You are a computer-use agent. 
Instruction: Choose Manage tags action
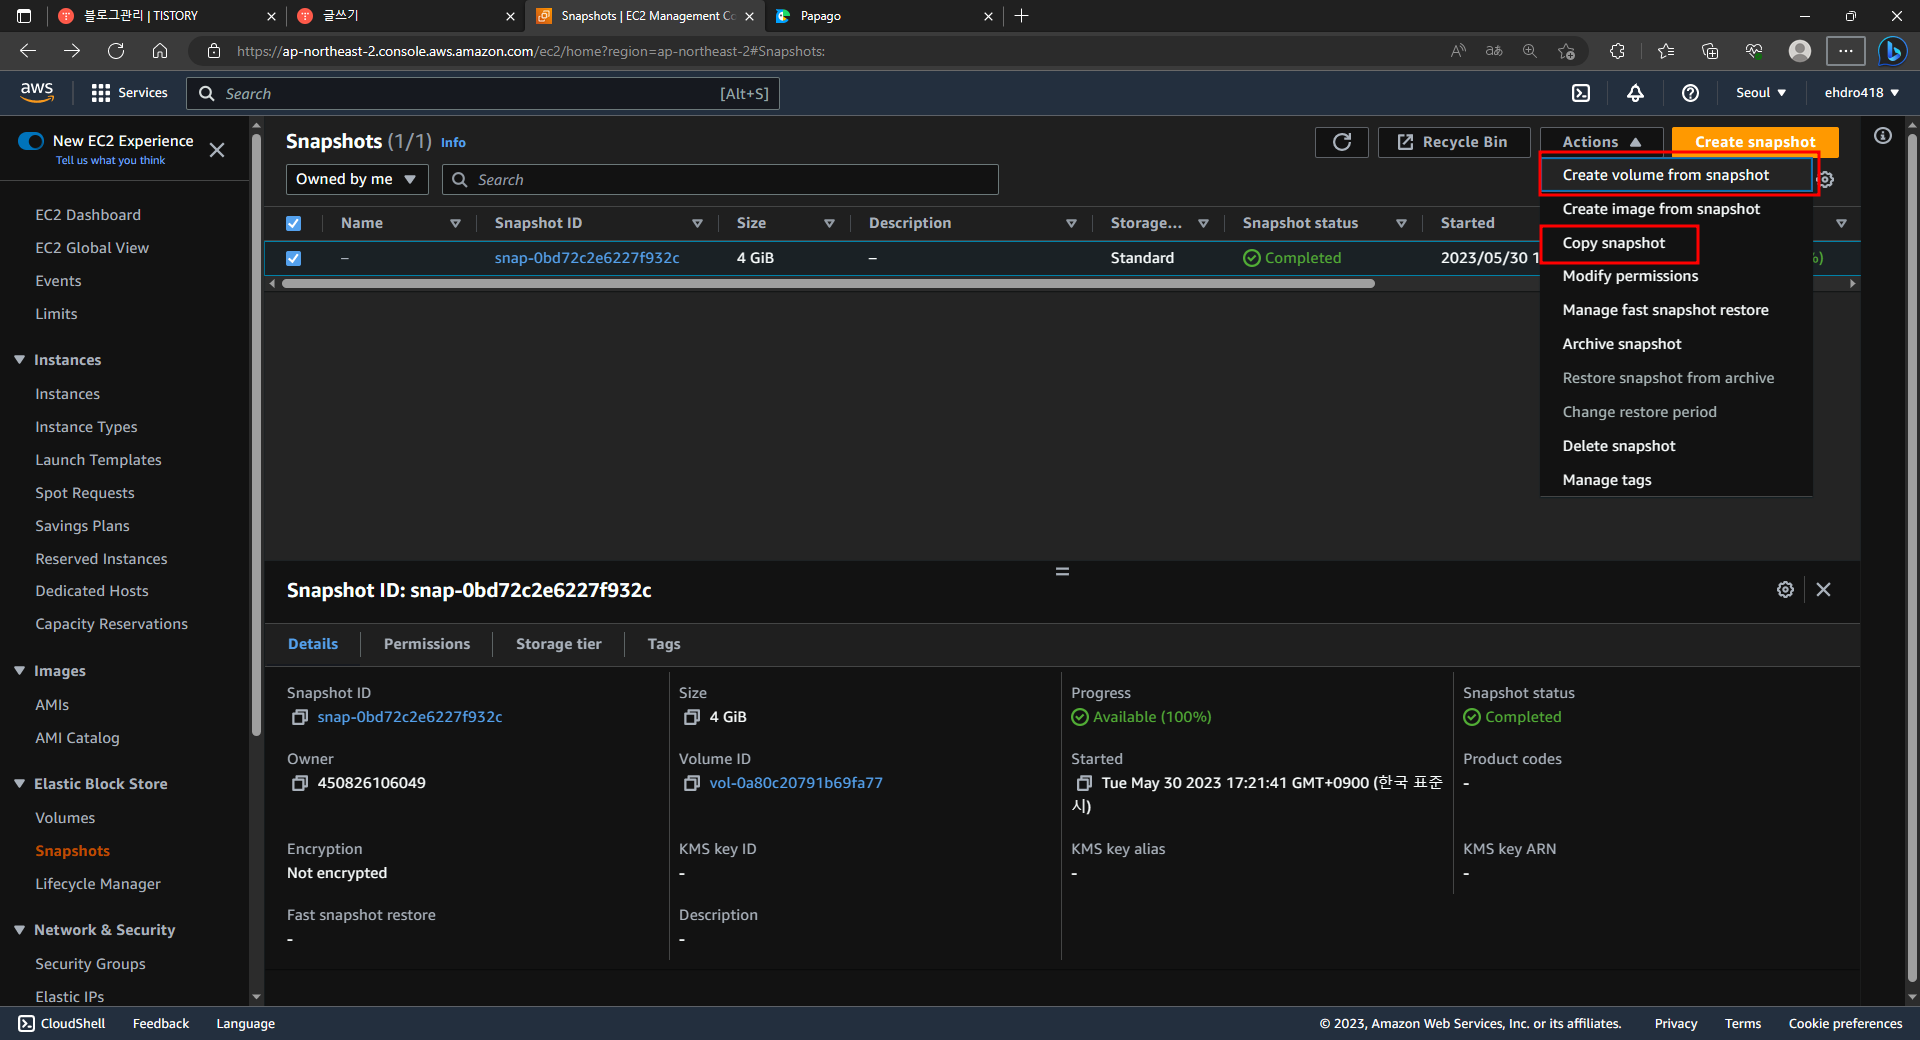pos(1676,480)
